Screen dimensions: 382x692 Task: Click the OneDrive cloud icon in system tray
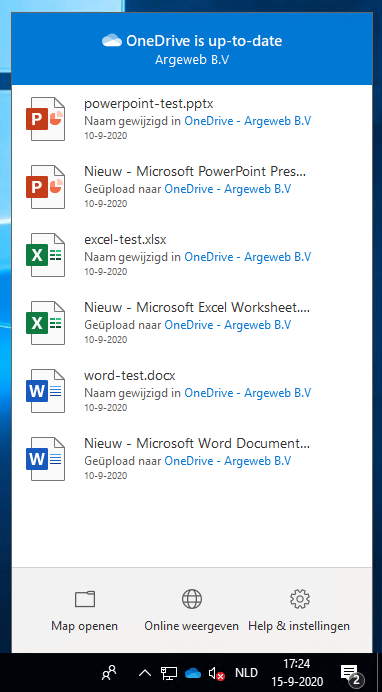click(x=193, y=673)
